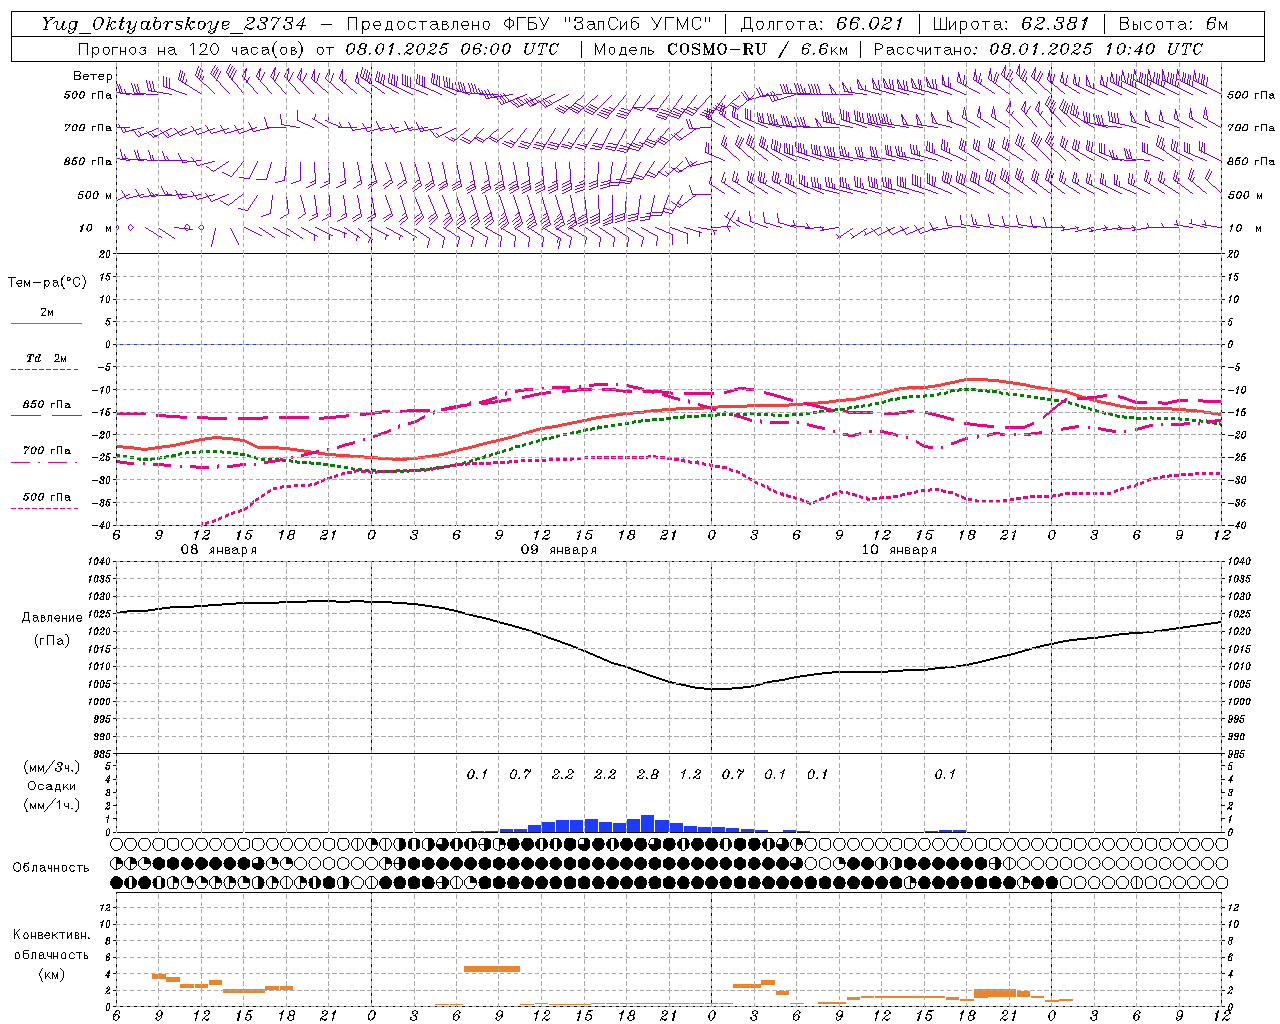Screen dimensions: 1280x1024
Task: Click the 1.2 precipitation value
Action: coord(690,774)
